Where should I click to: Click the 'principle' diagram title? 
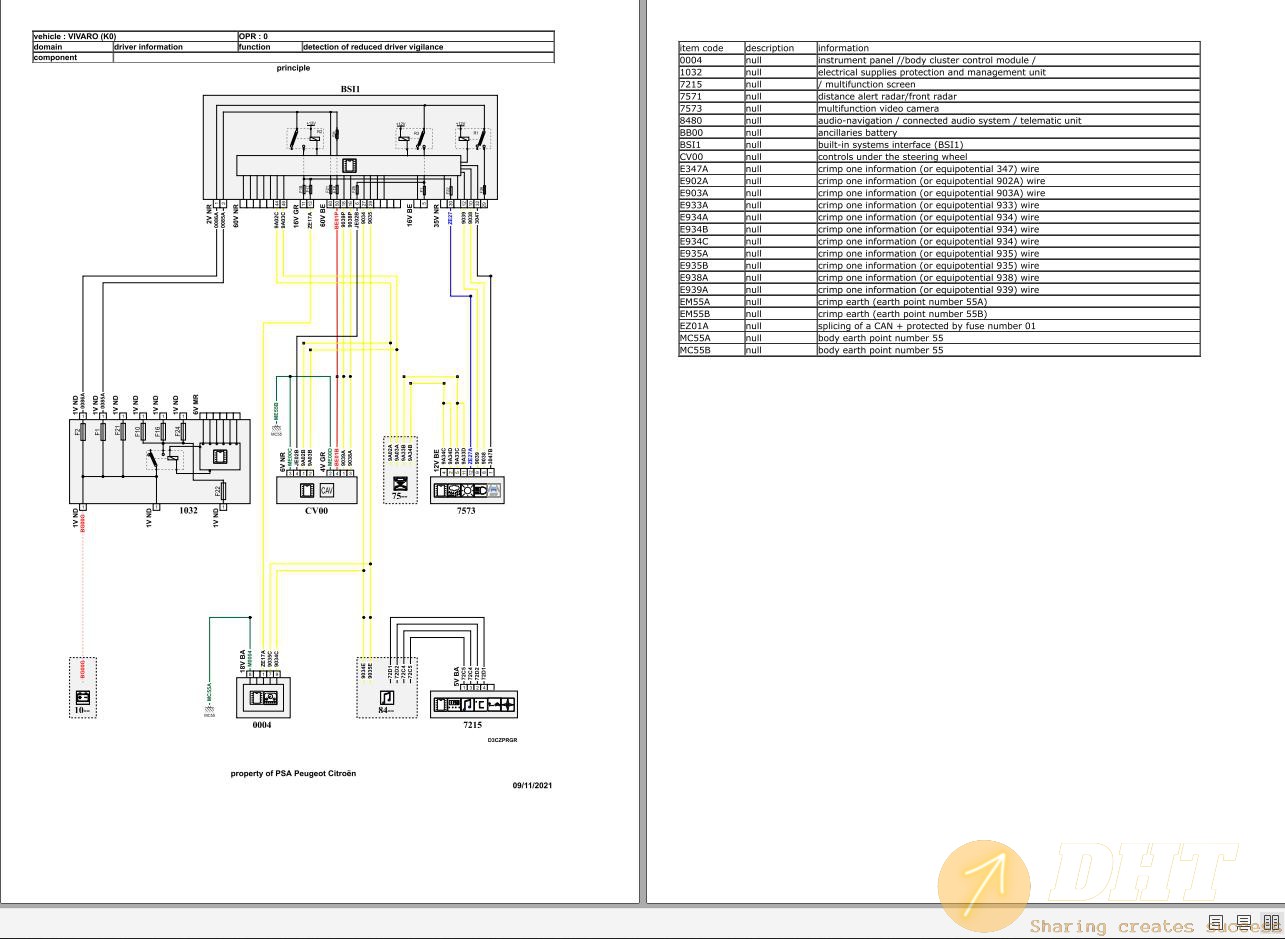point(293,68)
